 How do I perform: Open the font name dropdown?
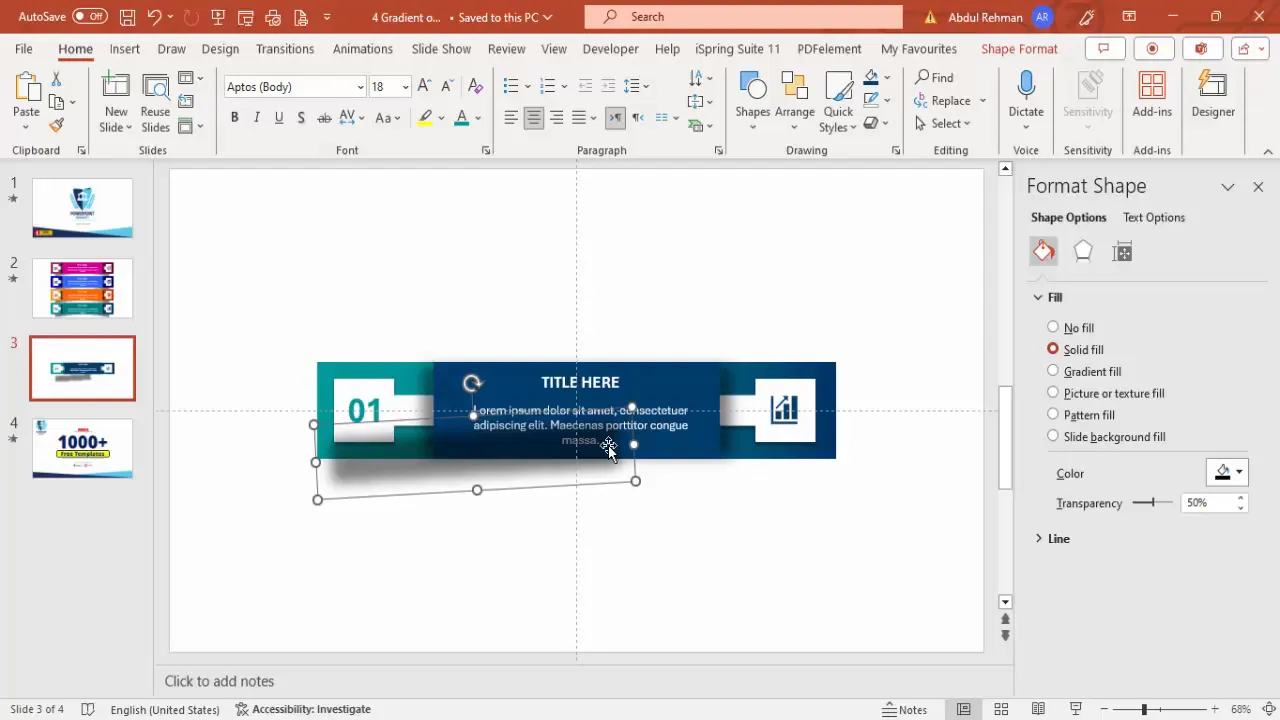[361, 87]
